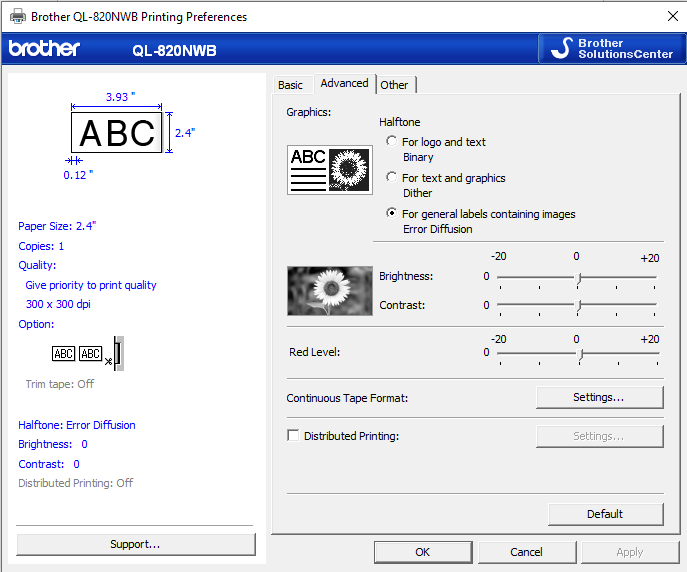Click the brother logo in the banner

tap(44, 48)
